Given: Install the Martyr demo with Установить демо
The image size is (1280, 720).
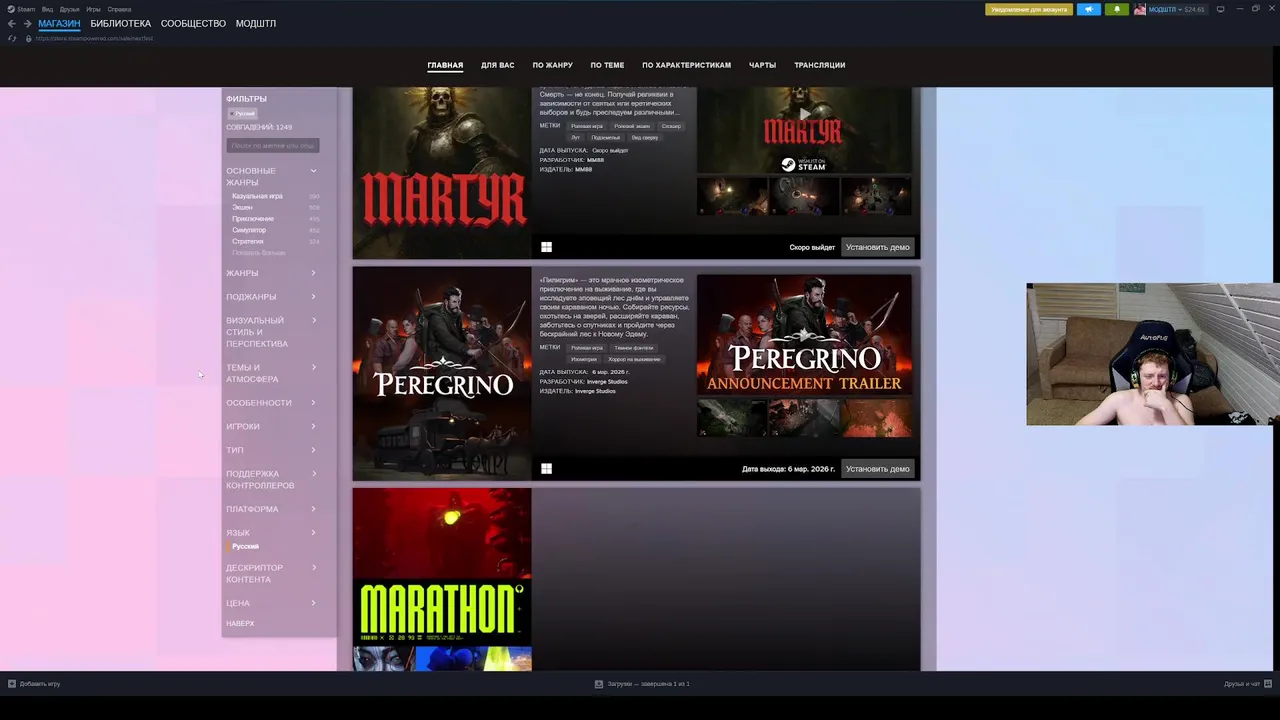Looking at the screenshot, I should (878, 247).
